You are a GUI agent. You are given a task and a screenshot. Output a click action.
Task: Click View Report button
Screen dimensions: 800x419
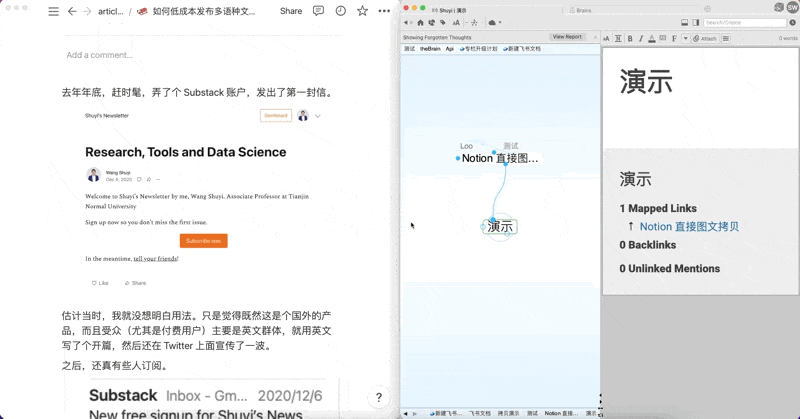coord(567,37)
